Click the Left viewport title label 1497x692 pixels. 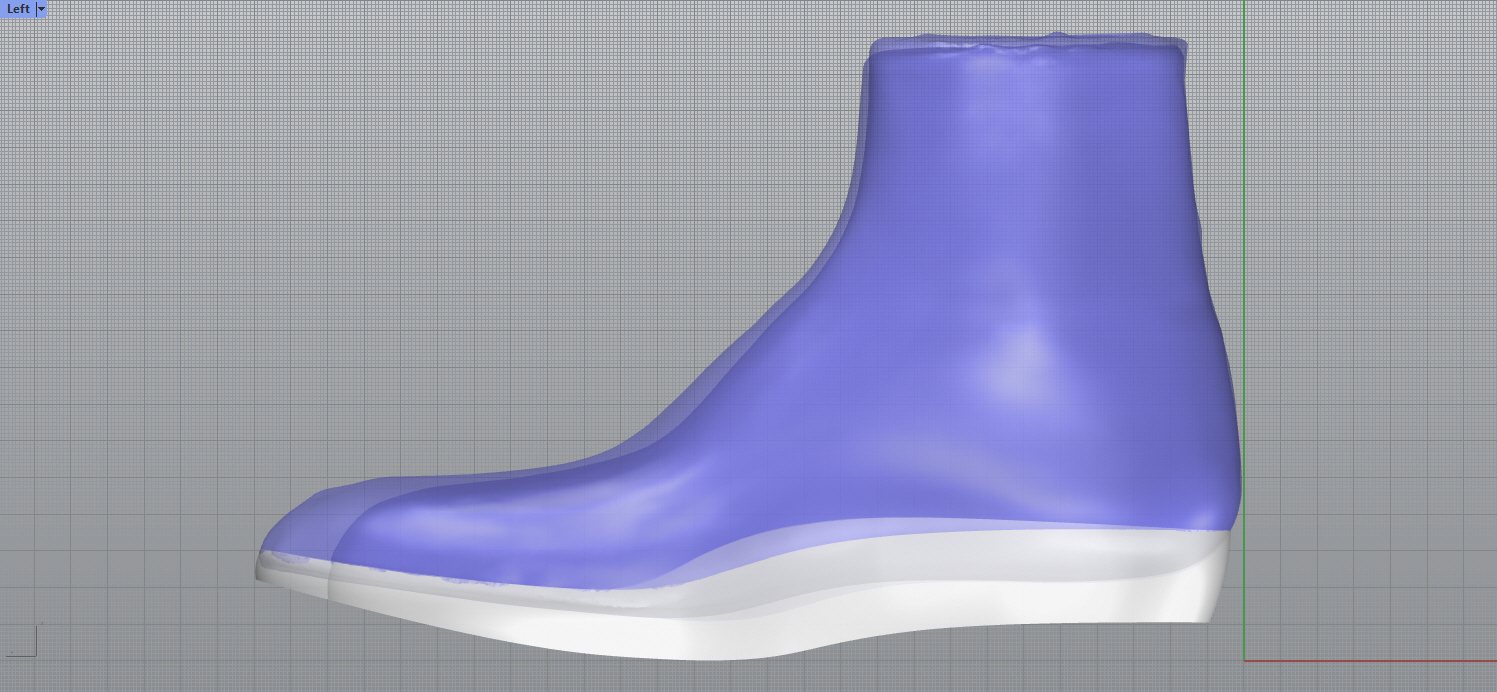[x=18, y=9]
